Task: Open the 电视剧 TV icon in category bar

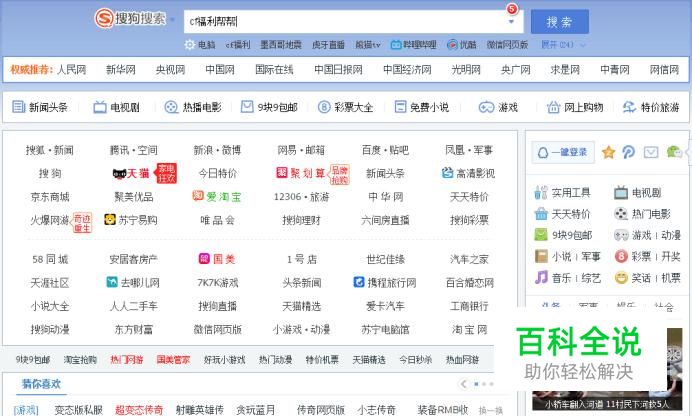Action: tap(100, 107)
